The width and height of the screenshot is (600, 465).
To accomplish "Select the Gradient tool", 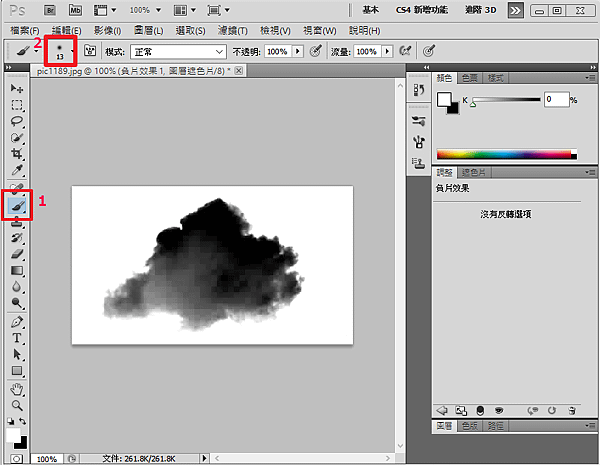I will pyautogui.click(x=17, y=271).
